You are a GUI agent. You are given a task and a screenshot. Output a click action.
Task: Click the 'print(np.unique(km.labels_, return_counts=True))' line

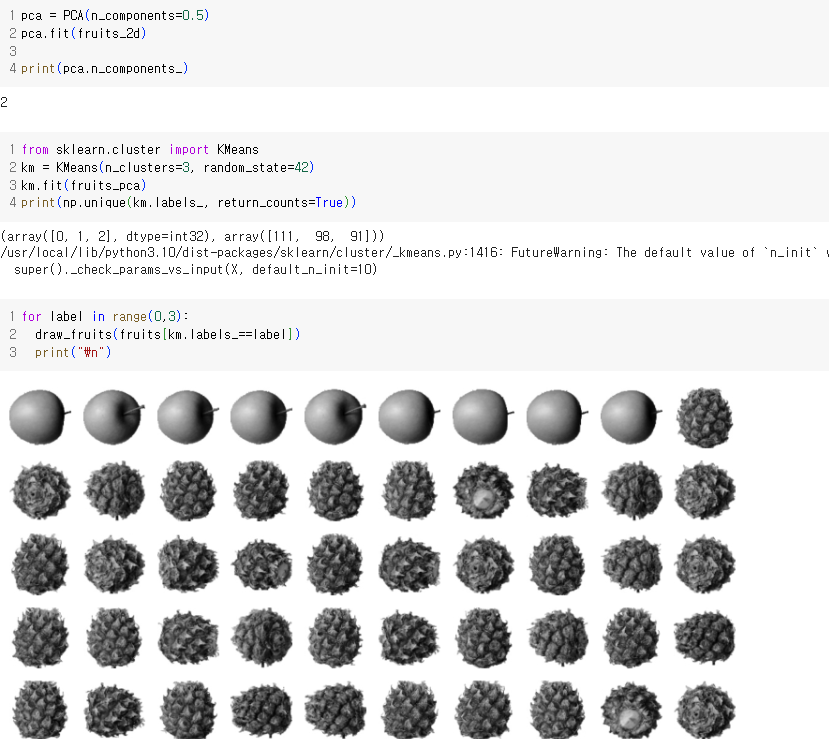pyautogui.click(x=188, y=202)
